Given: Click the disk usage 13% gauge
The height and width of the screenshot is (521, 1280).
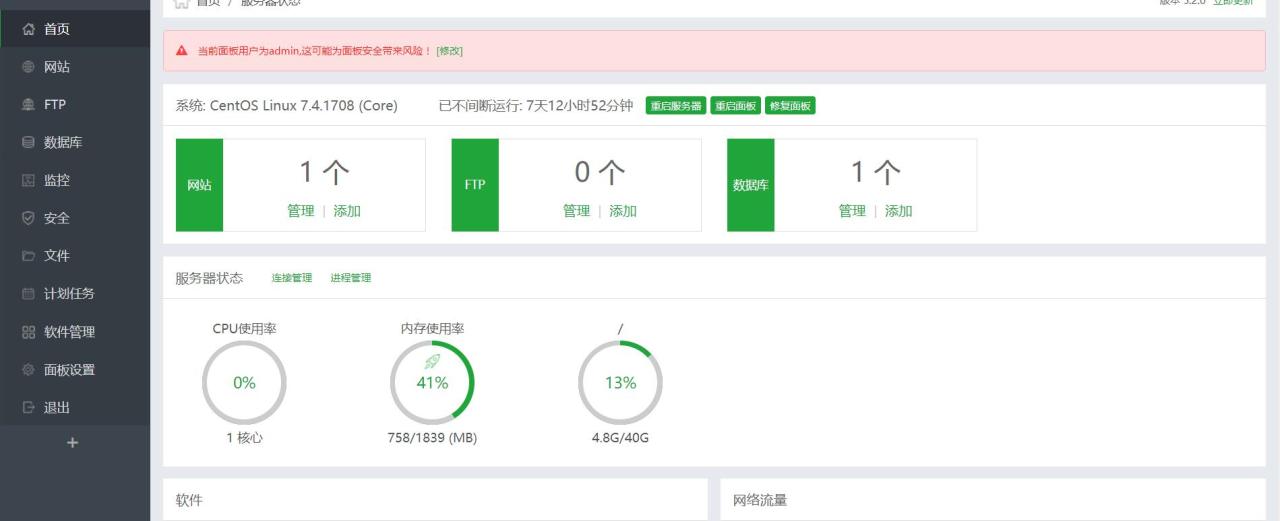Looking at the screenshot, I should click(620, 383).
